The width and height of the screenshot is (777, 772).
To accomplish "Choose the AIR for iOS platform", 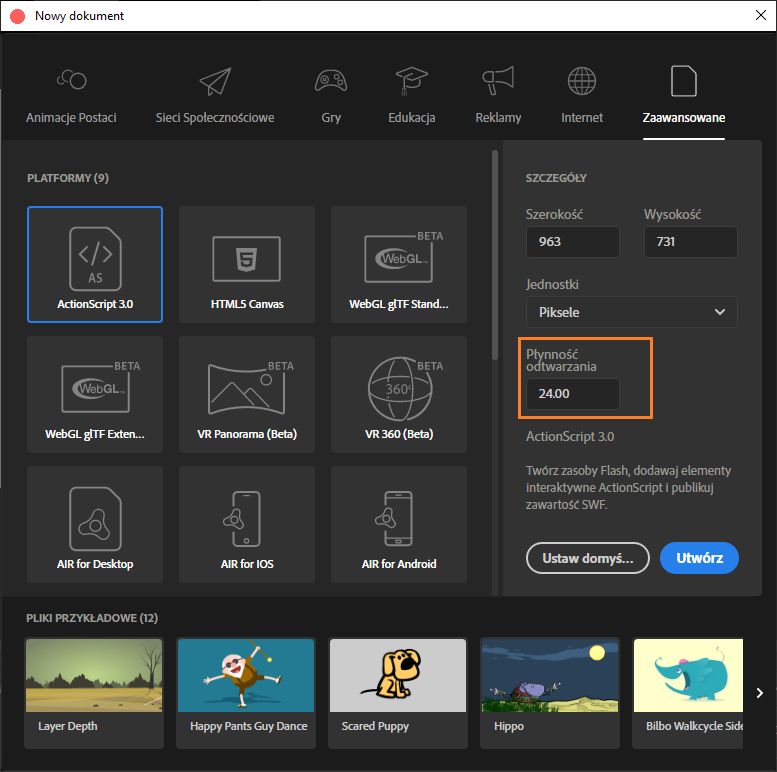I will pyautogui.click(x=247, y=524).
